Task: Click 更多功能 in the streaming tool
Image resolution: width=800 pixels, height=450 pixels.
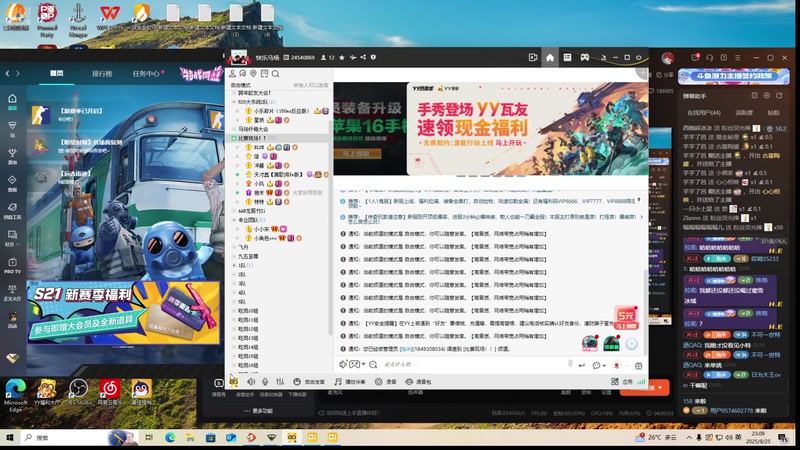Action: pos(259,411)
